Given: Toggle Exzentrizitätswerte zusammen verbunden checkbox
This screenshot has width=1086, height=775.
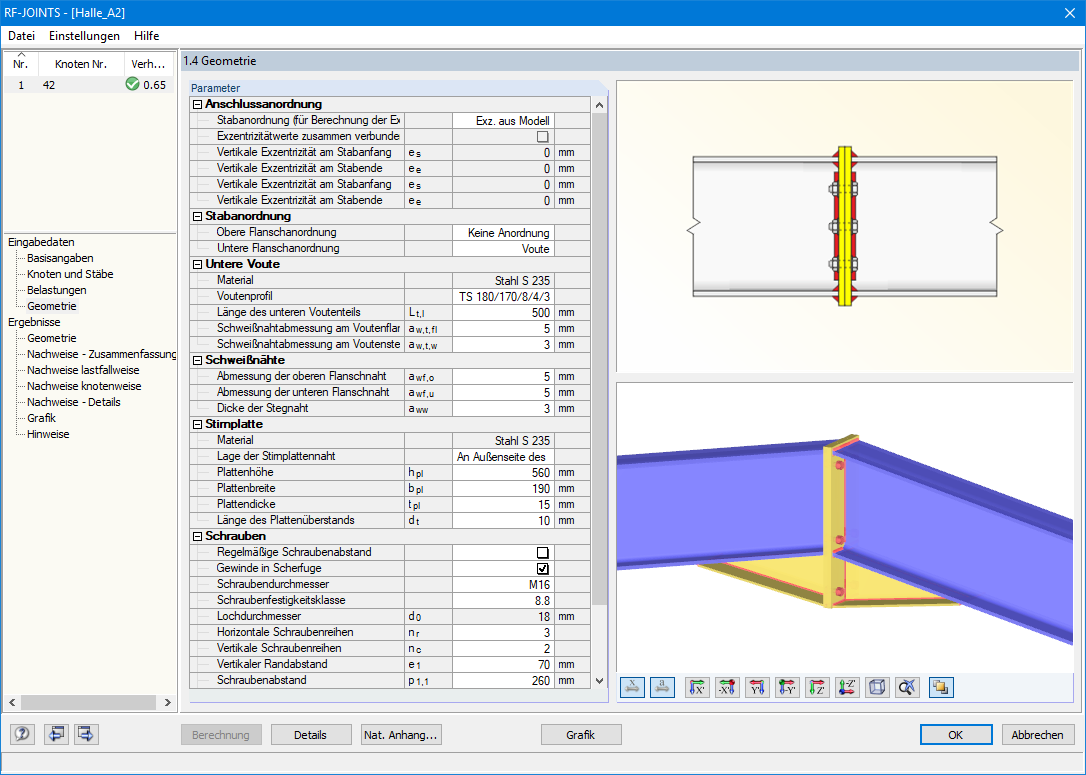Looking at the screenshot, I should [542, 136].
